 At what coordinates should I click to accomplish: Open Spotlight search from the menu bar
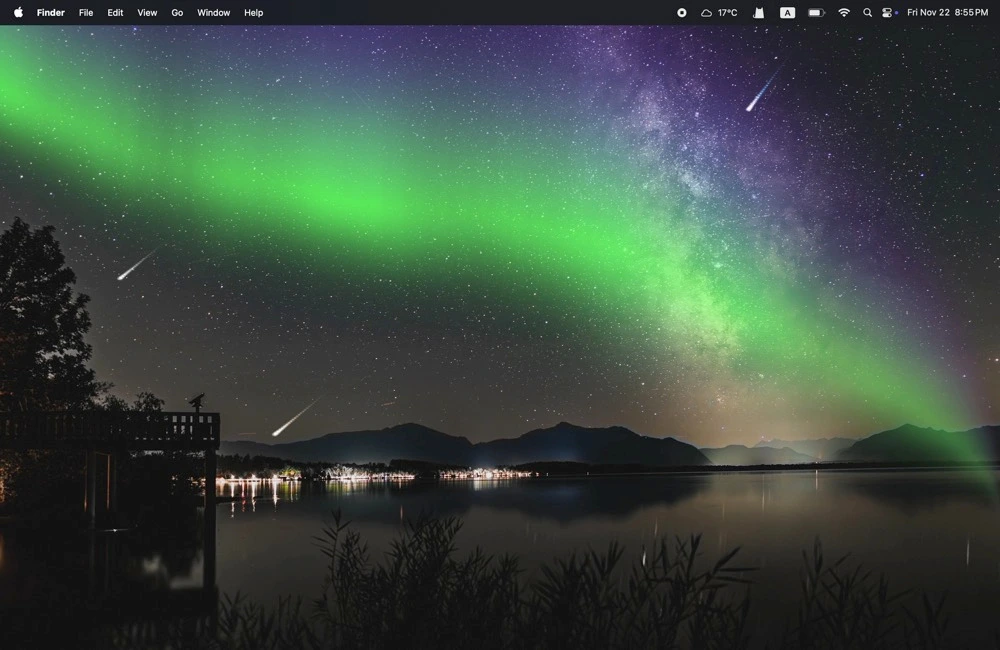pos(867,12)
